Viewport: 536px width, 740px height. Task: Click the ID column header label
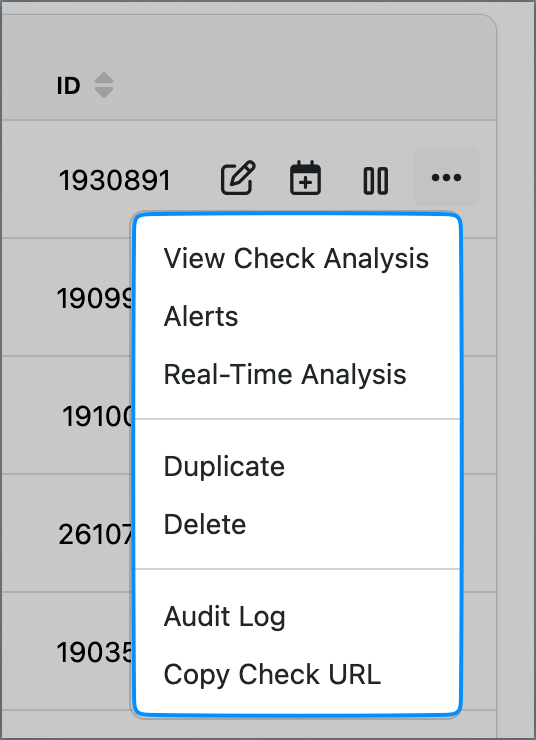point(68,86)
